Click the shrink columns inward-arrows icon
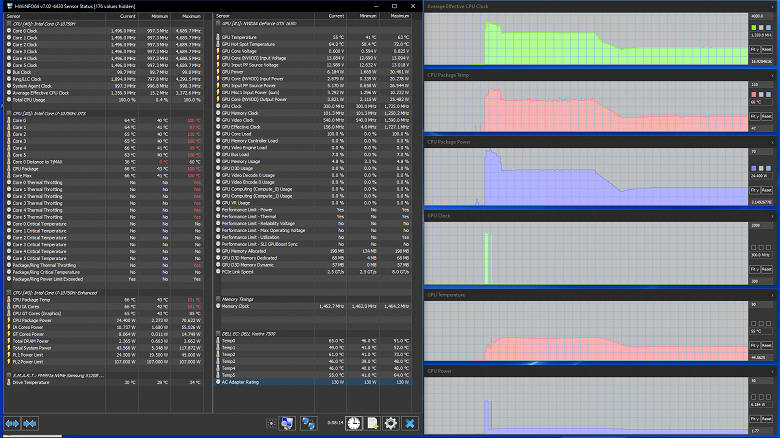The height and width of the screenshot is (438, 780). coord(30,424)
